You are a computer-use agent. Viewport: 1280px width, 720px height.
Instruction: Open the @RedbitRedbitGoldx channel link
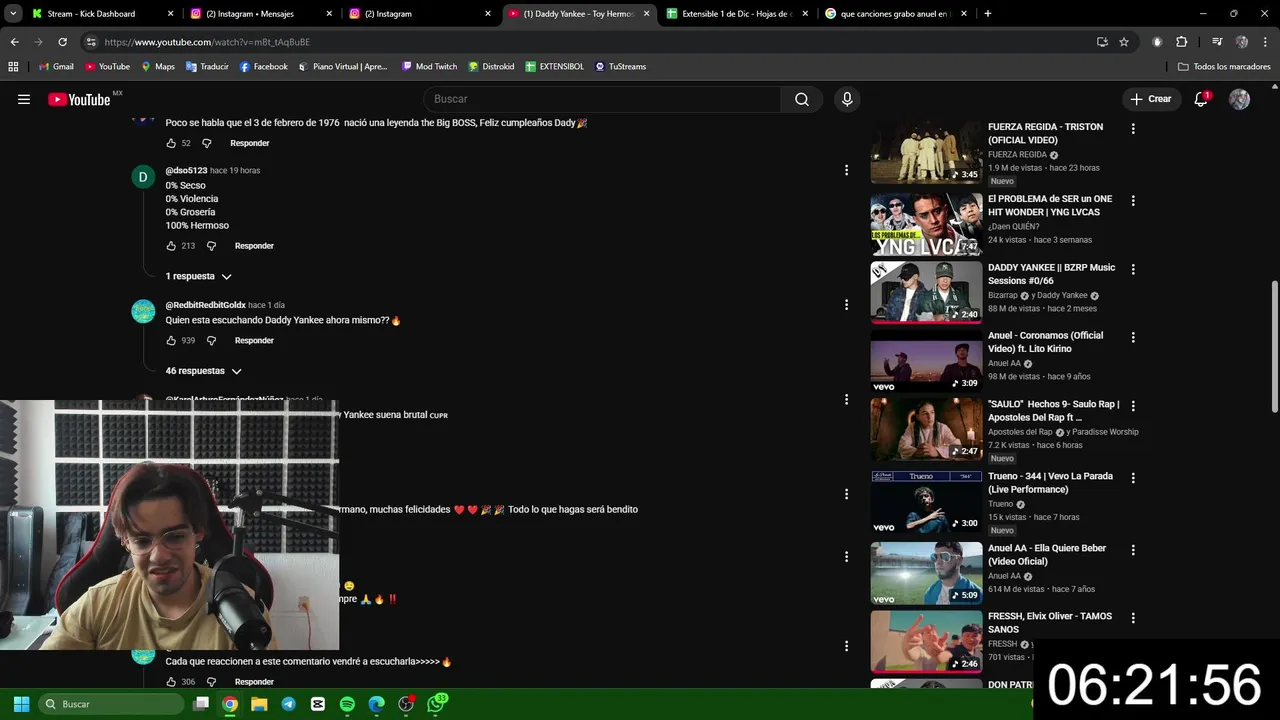pos(205,305)
